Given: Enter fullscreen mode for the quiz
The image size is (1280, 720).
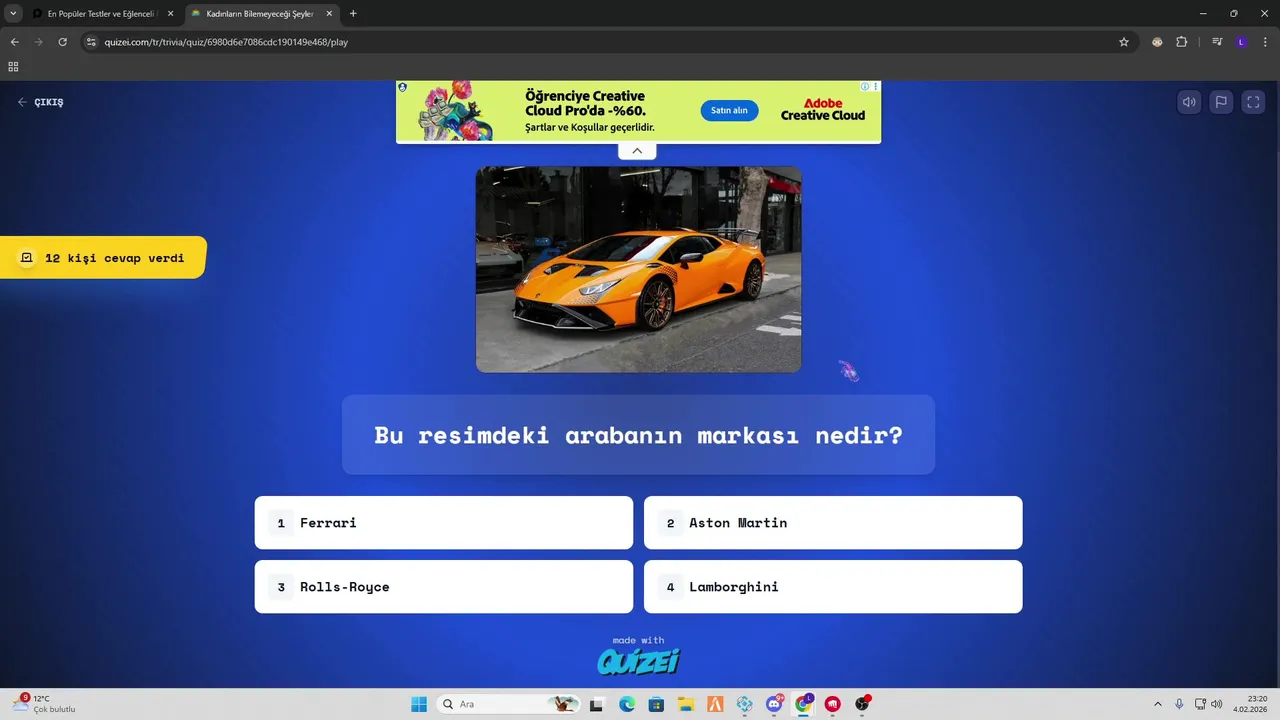Looking at the screenshot, I should [1253, 102].
